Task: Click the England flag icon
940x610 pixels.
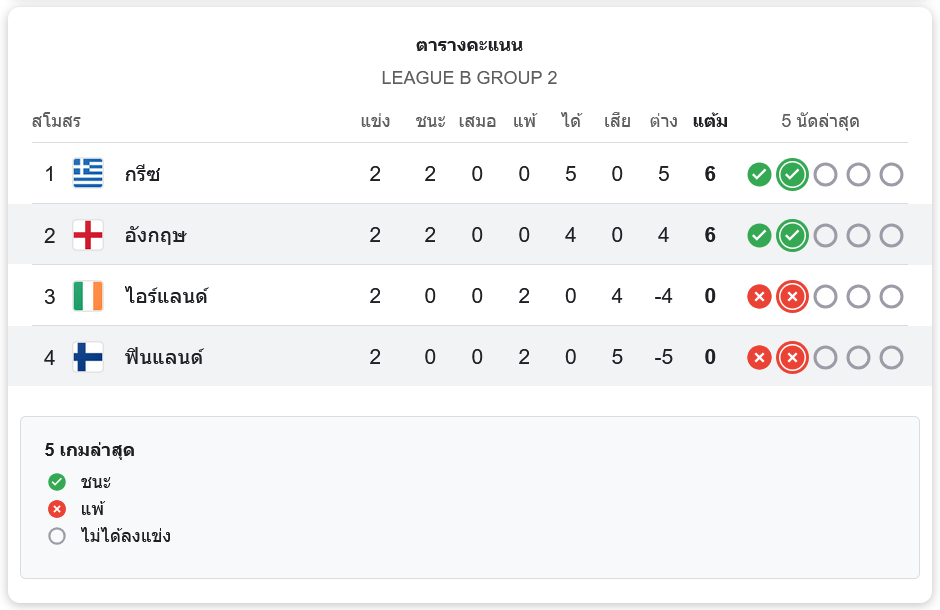Action: (x=88, y=234)
